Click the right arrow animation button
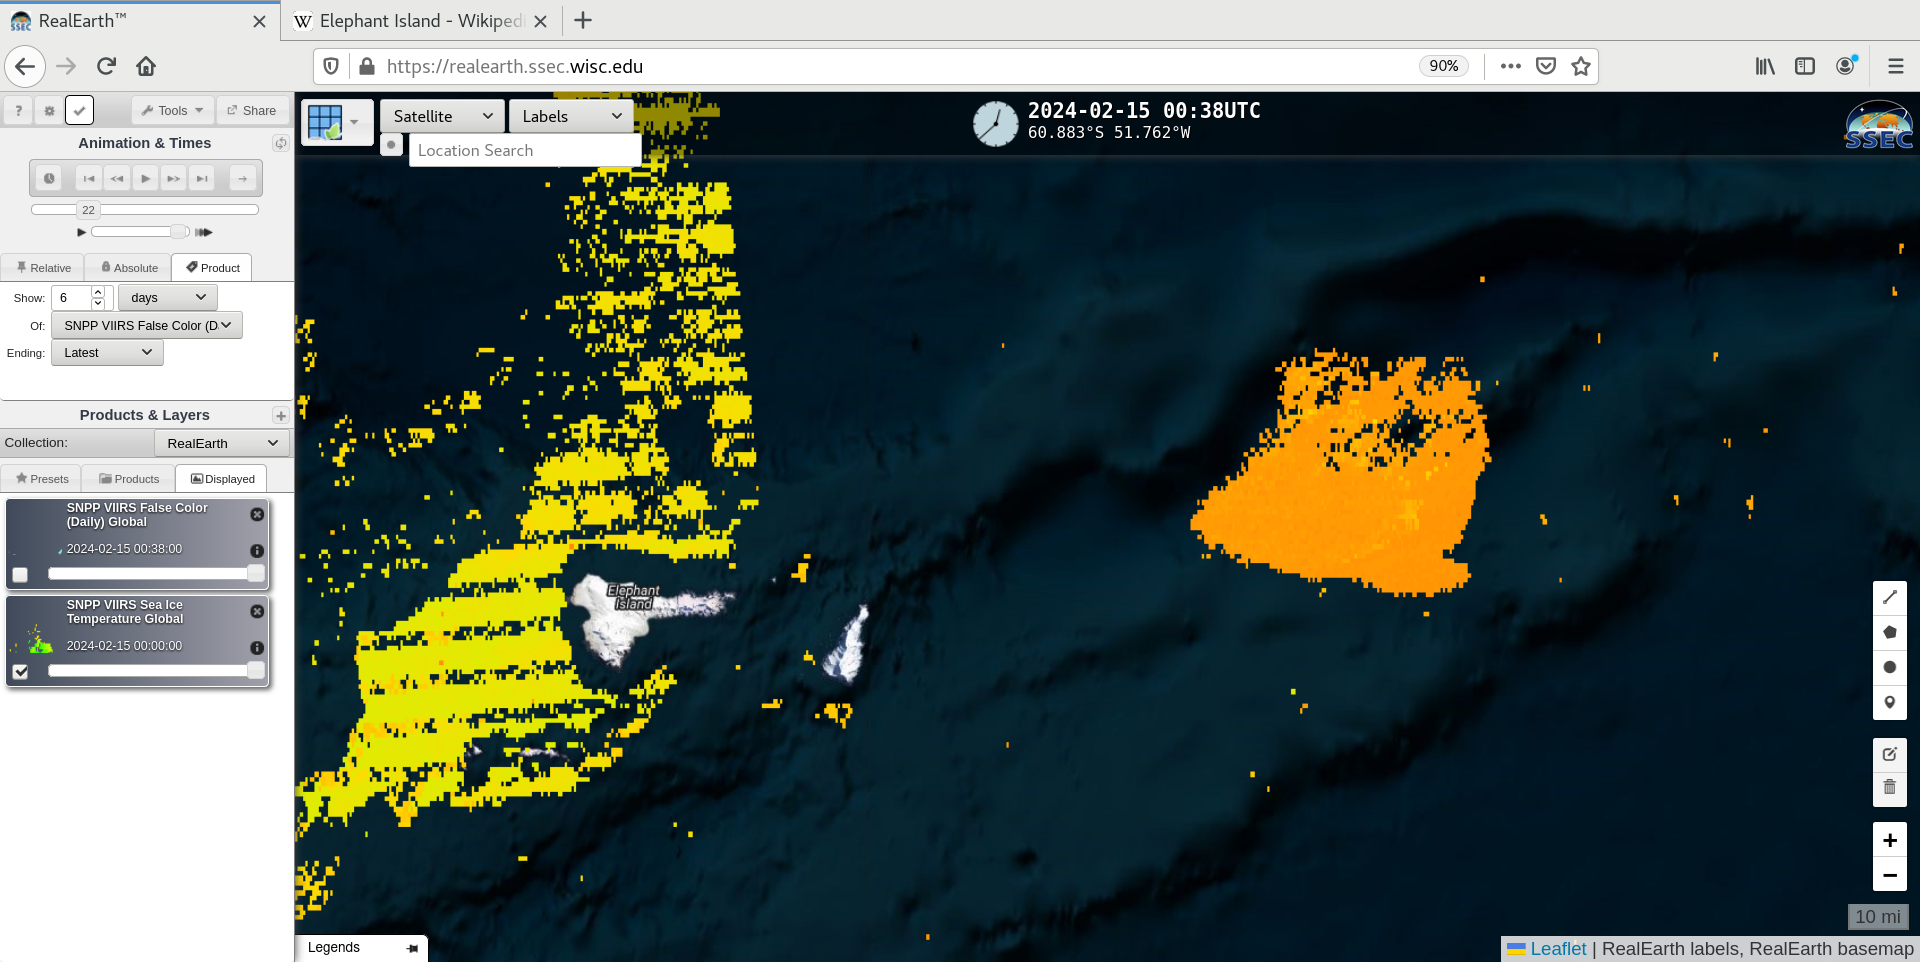Screen dimensions: 1920x962 [x=242, y=178]
